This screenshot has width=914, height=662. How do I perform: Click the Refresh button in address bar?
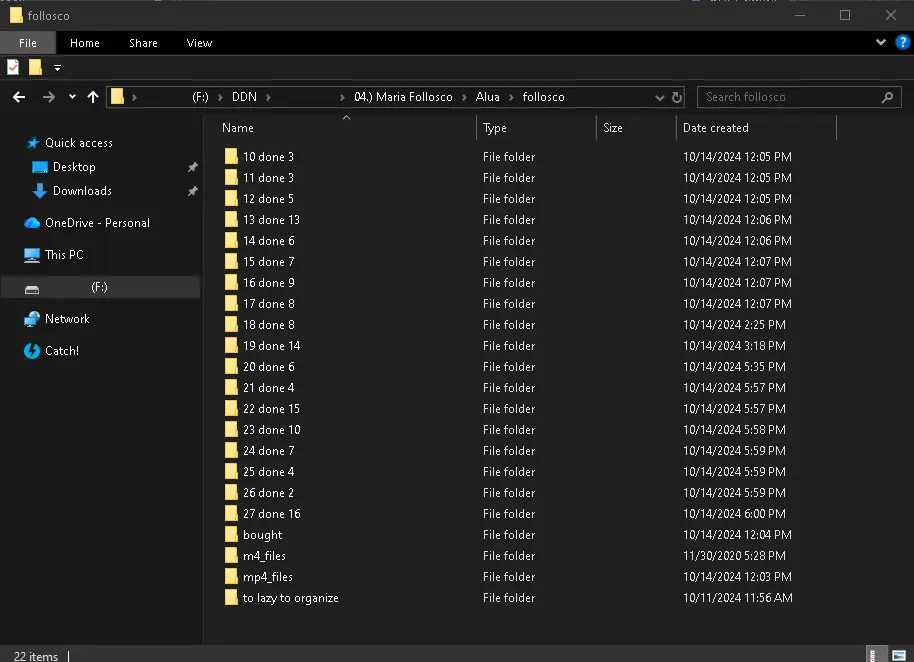point(677,97)
